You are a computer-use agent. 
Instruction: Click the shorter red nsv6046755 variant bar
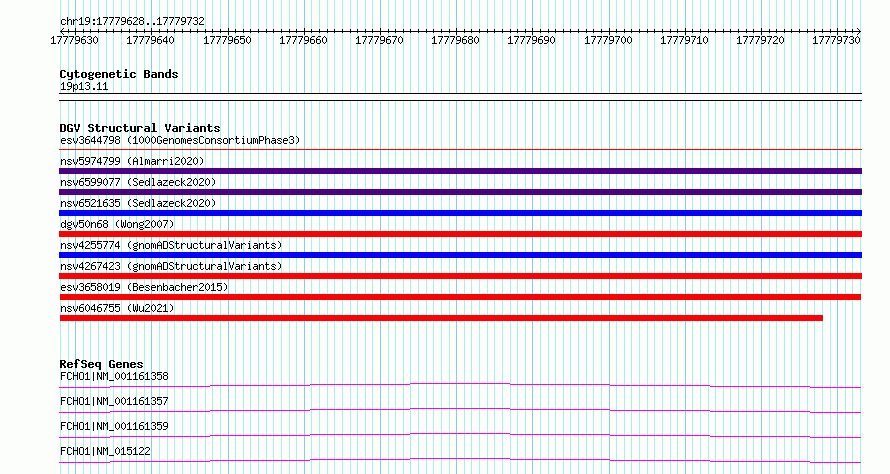coord(441,318)
